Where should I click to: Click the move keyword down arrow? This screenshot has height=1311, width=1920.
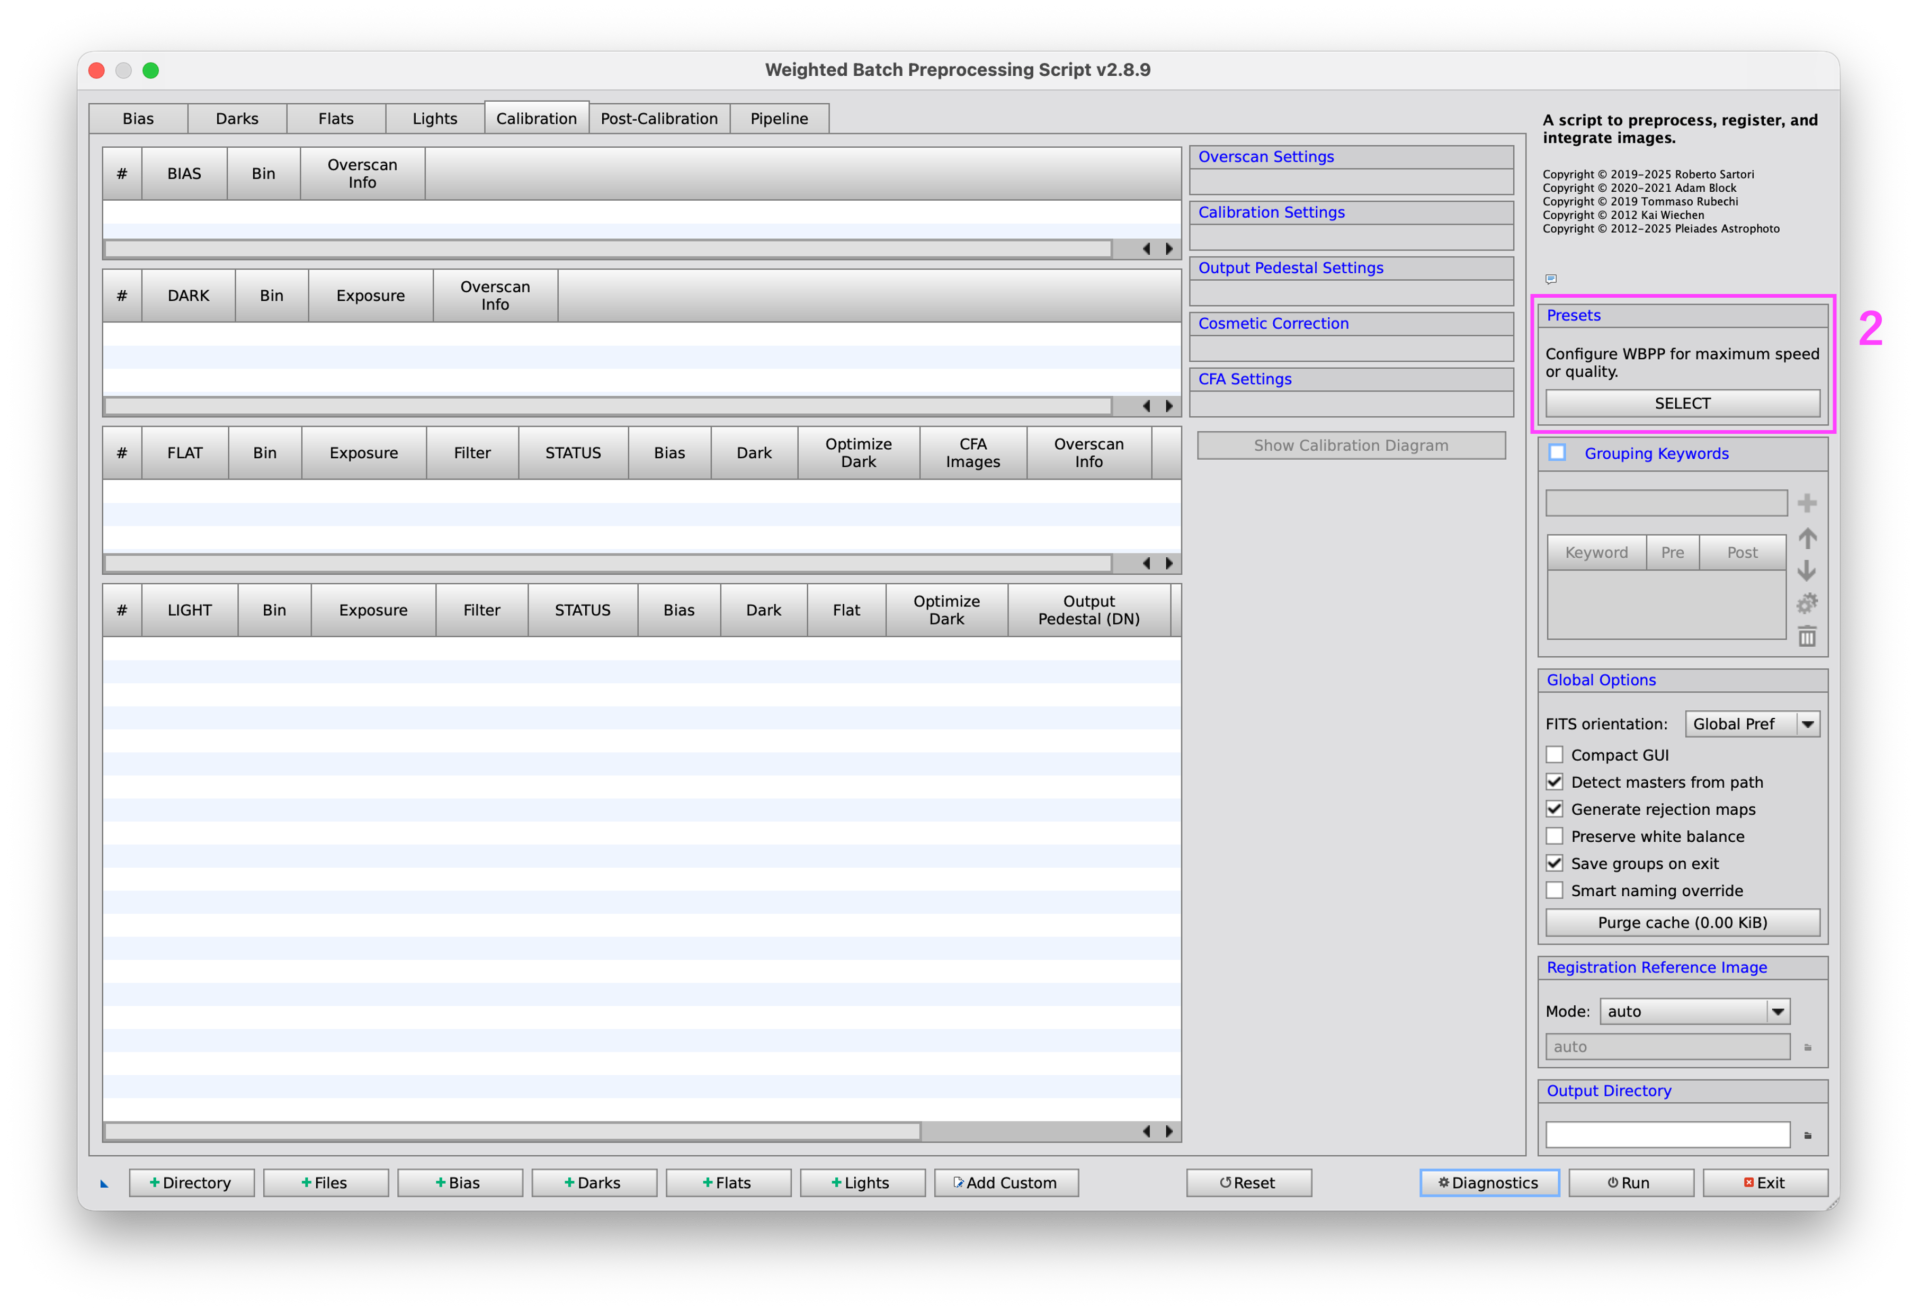[1806, 571]
